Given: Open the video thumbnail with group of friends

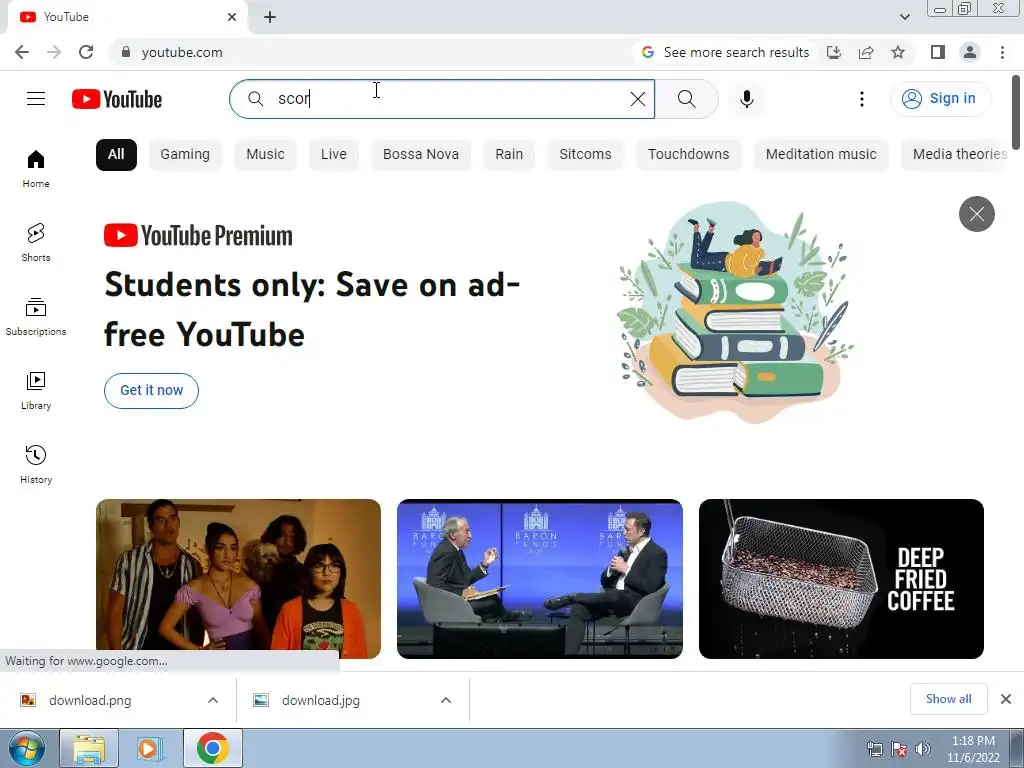Looking at the screenshot, I should [238, 579].
